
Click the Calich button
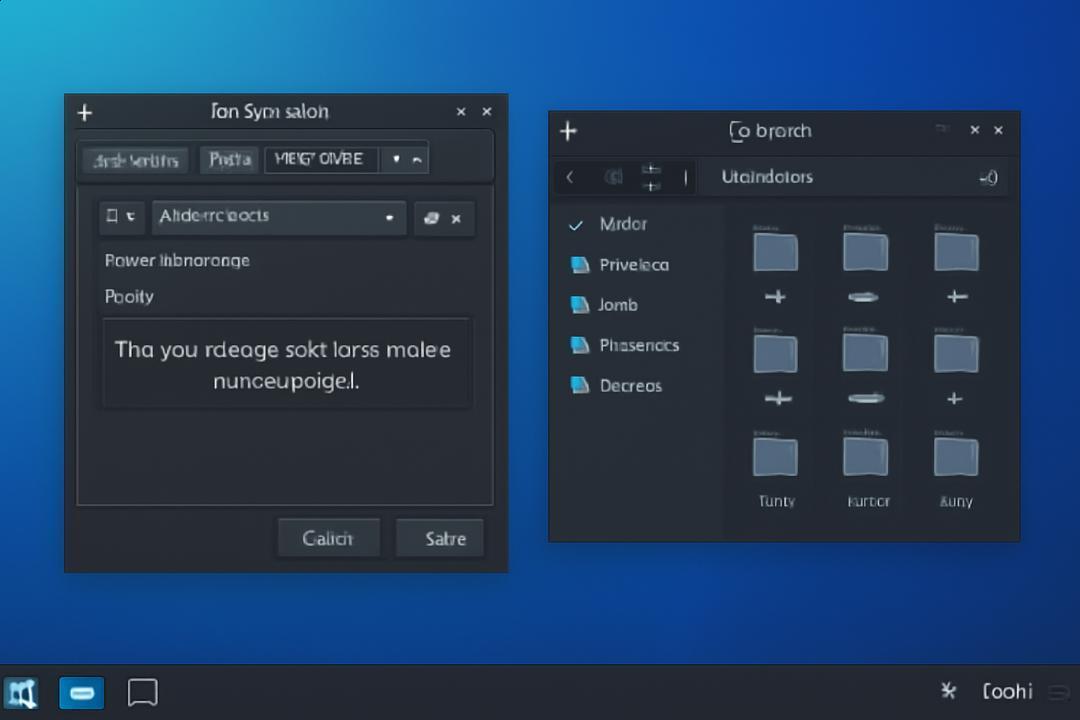328,537
